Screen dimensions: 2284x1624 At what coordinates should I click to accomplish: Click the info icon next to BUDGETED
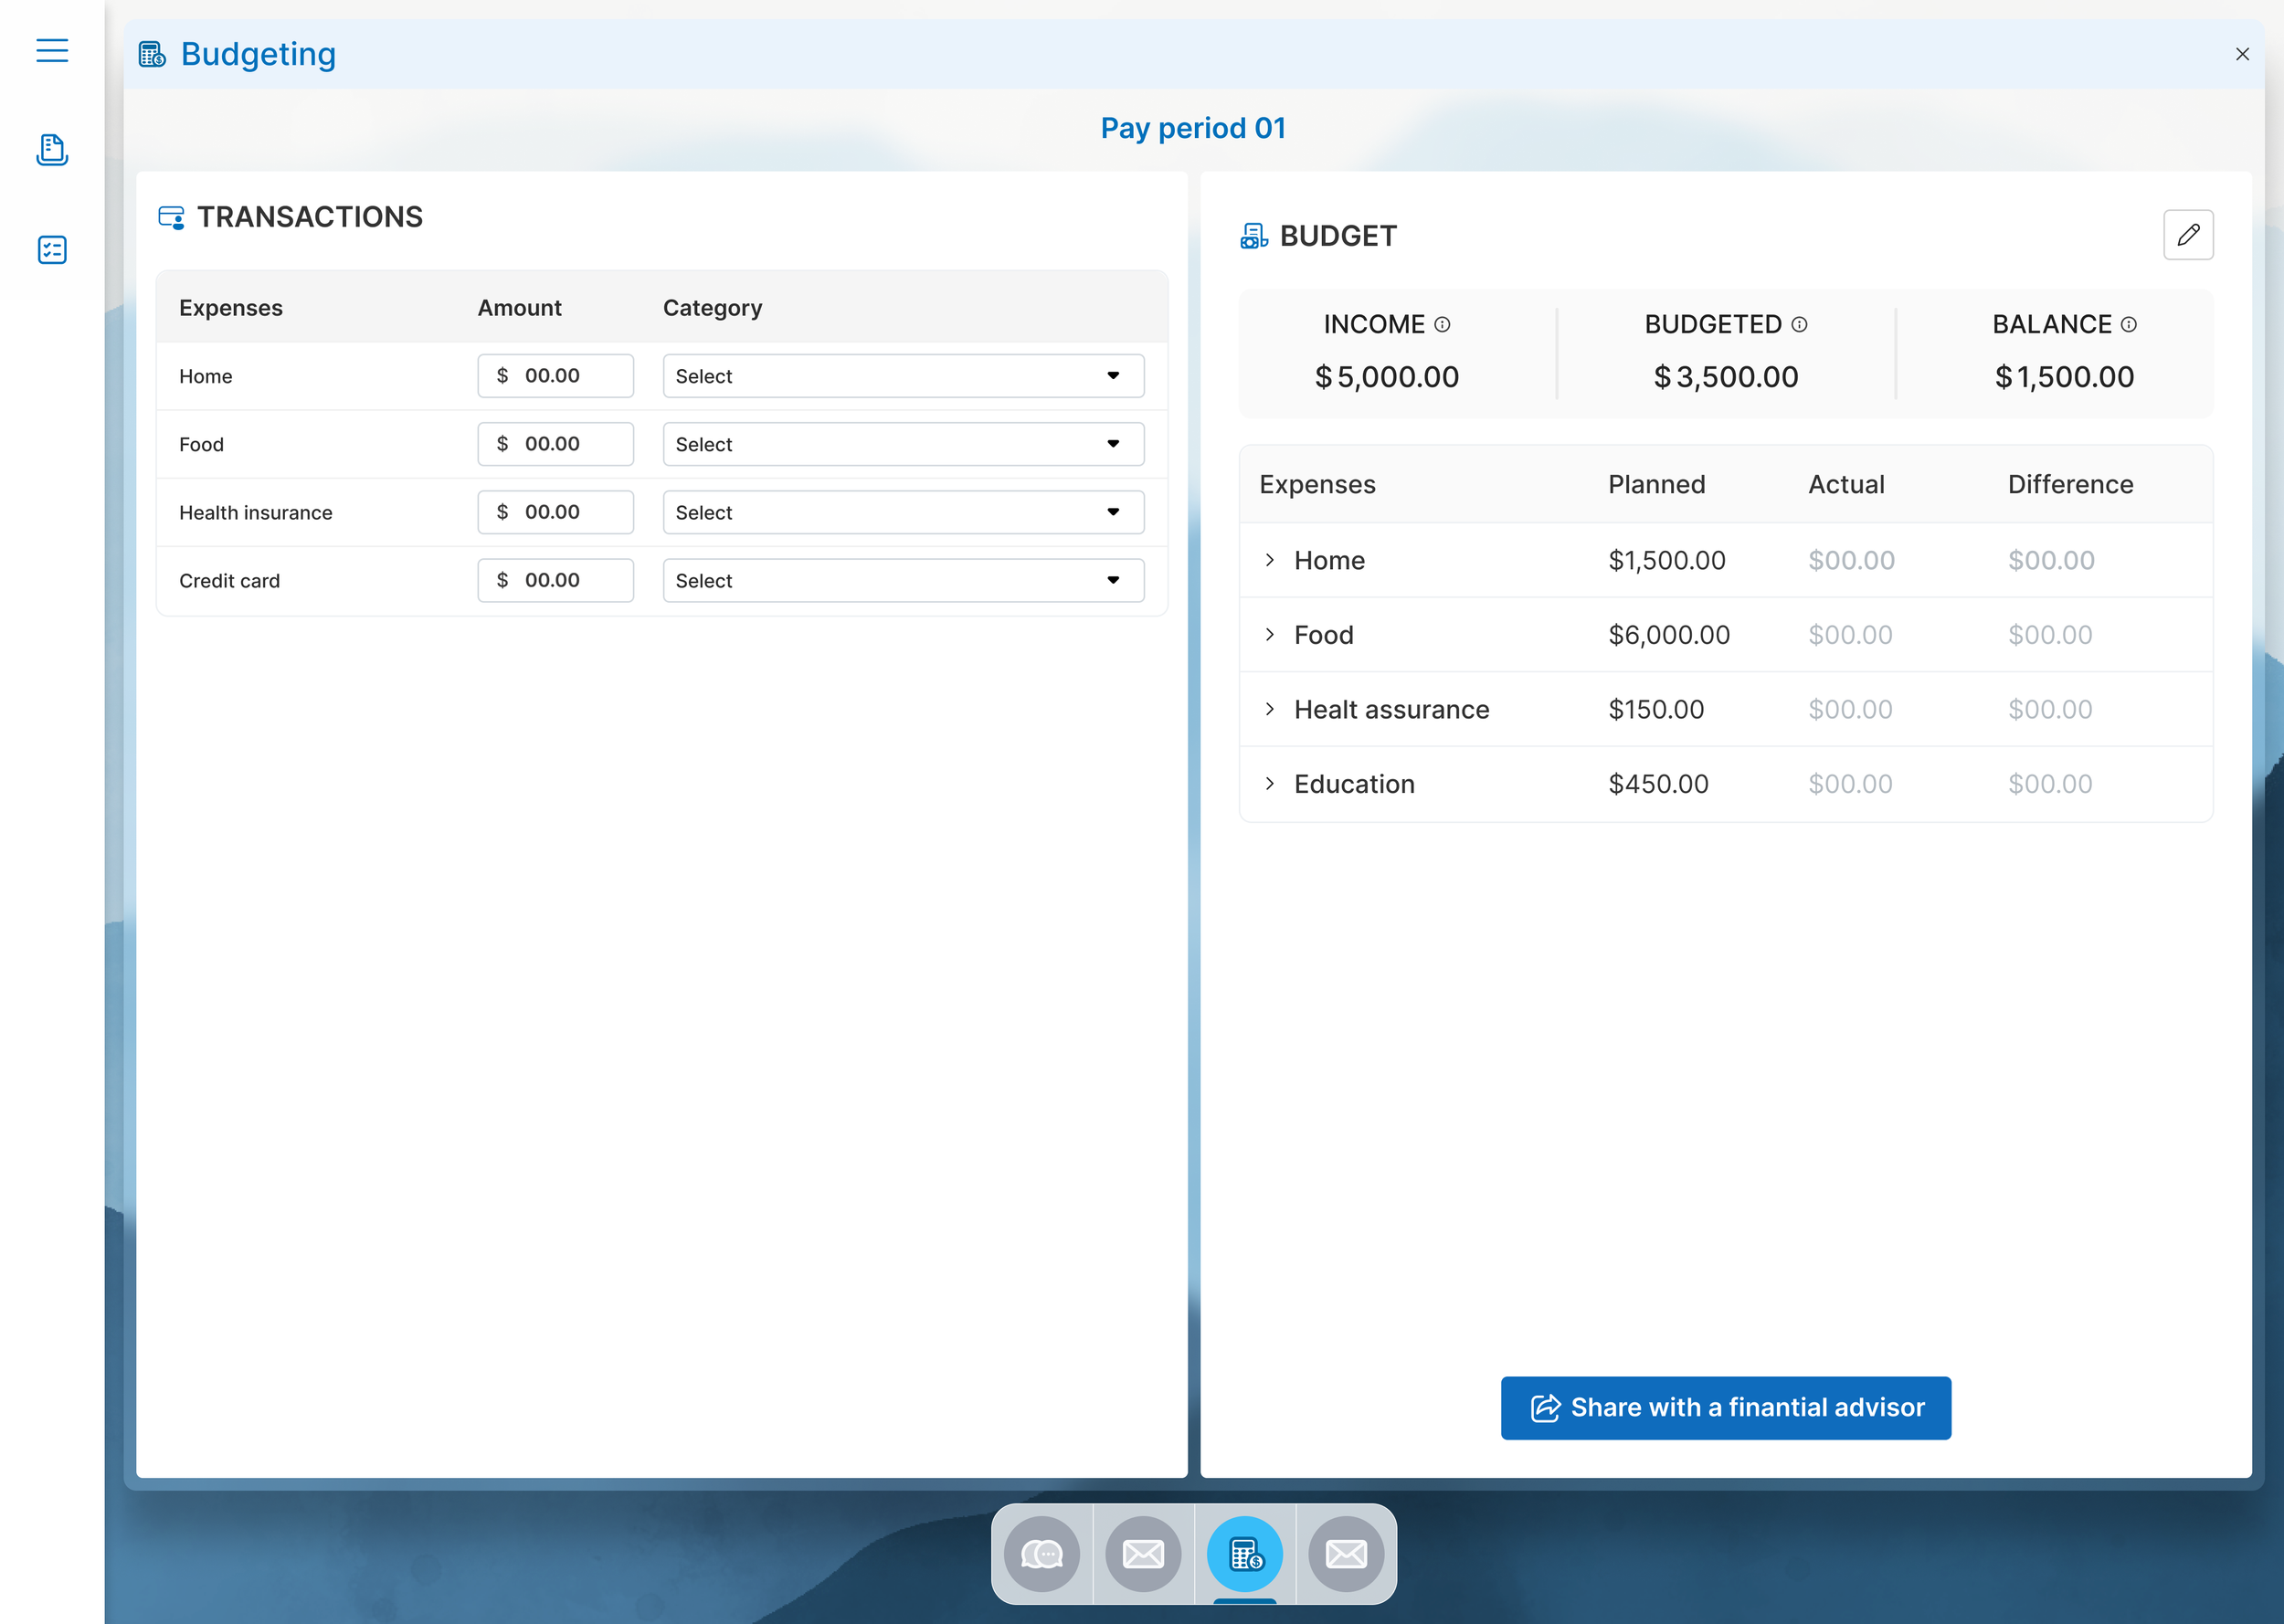click(x=1799, y=324)
